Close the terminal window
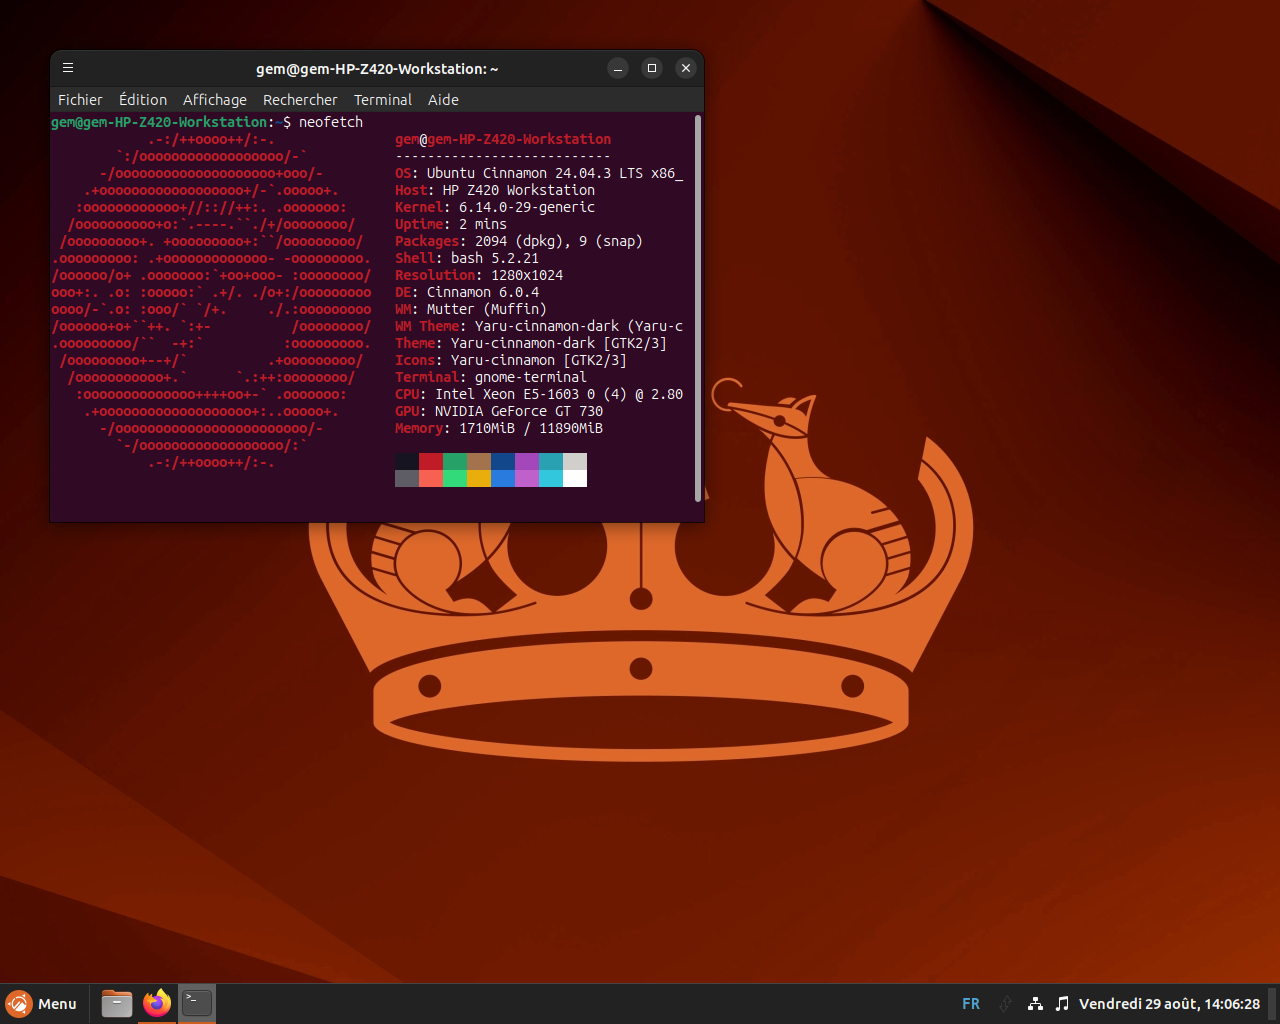The width and height of the screenshot is (1280, 1024). click(x=685, y=68)
